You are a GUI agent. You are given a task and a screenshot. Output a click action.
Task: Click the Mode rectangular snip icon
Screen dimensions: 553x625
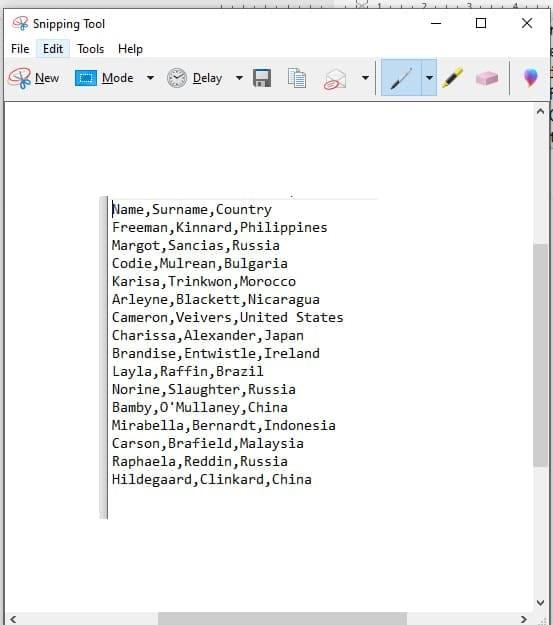tap(86, 78)
